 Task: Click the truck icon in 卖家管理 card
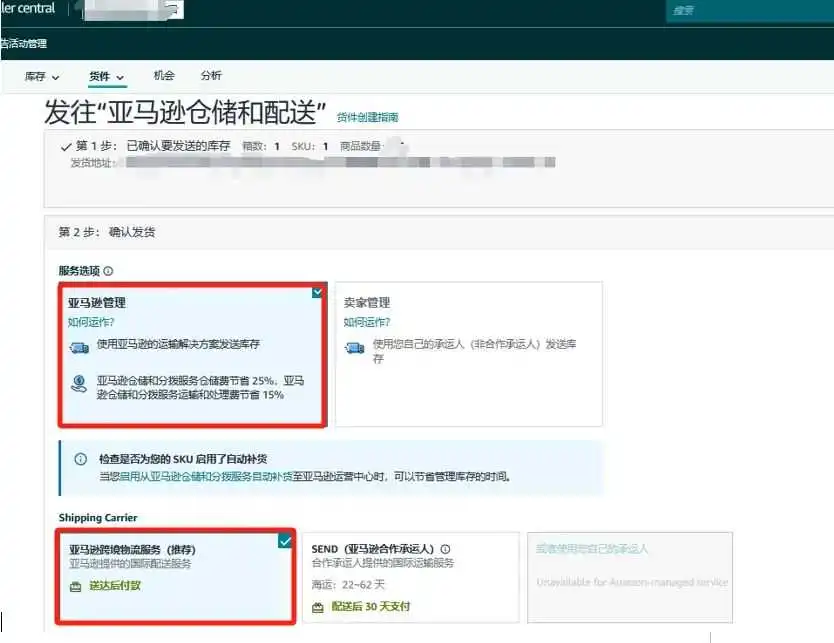(x=355, y=348)
